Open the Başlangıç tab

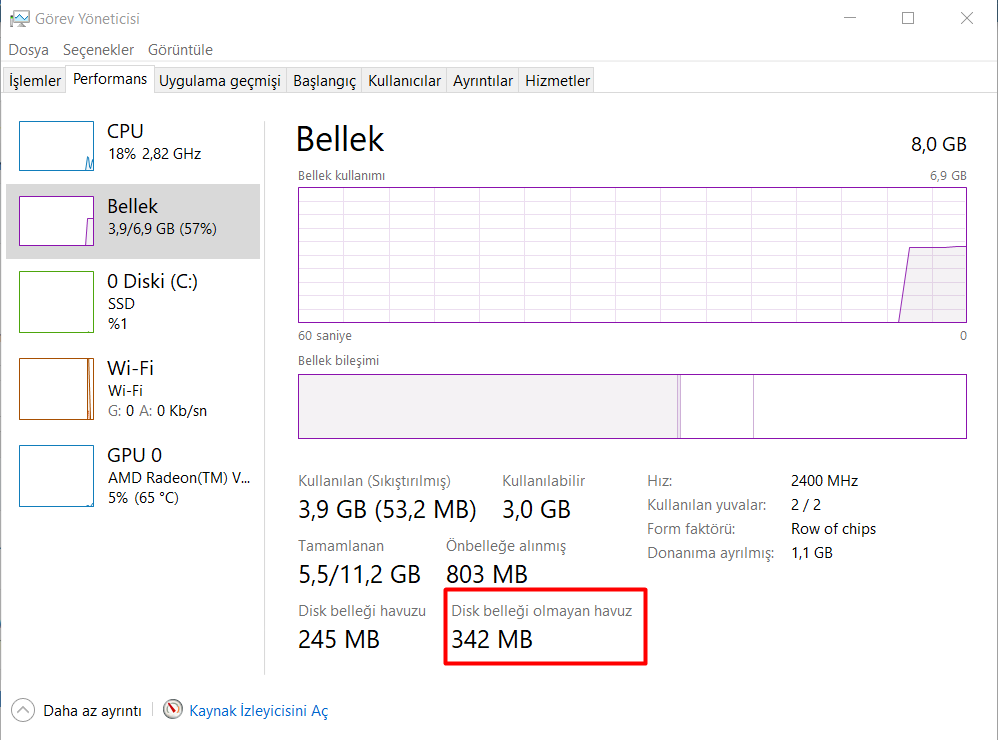[x=324, y=81]
